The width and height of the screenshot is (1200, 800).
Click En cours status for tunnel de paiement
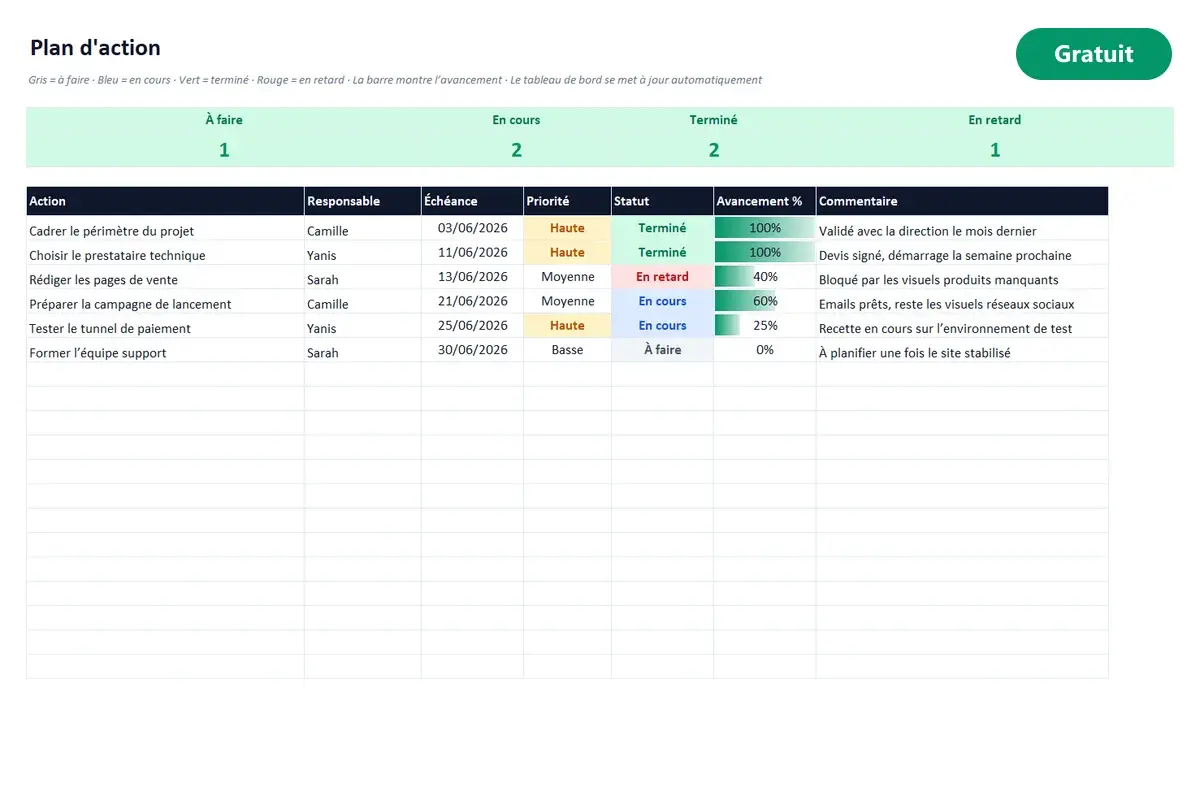[662, 325]
